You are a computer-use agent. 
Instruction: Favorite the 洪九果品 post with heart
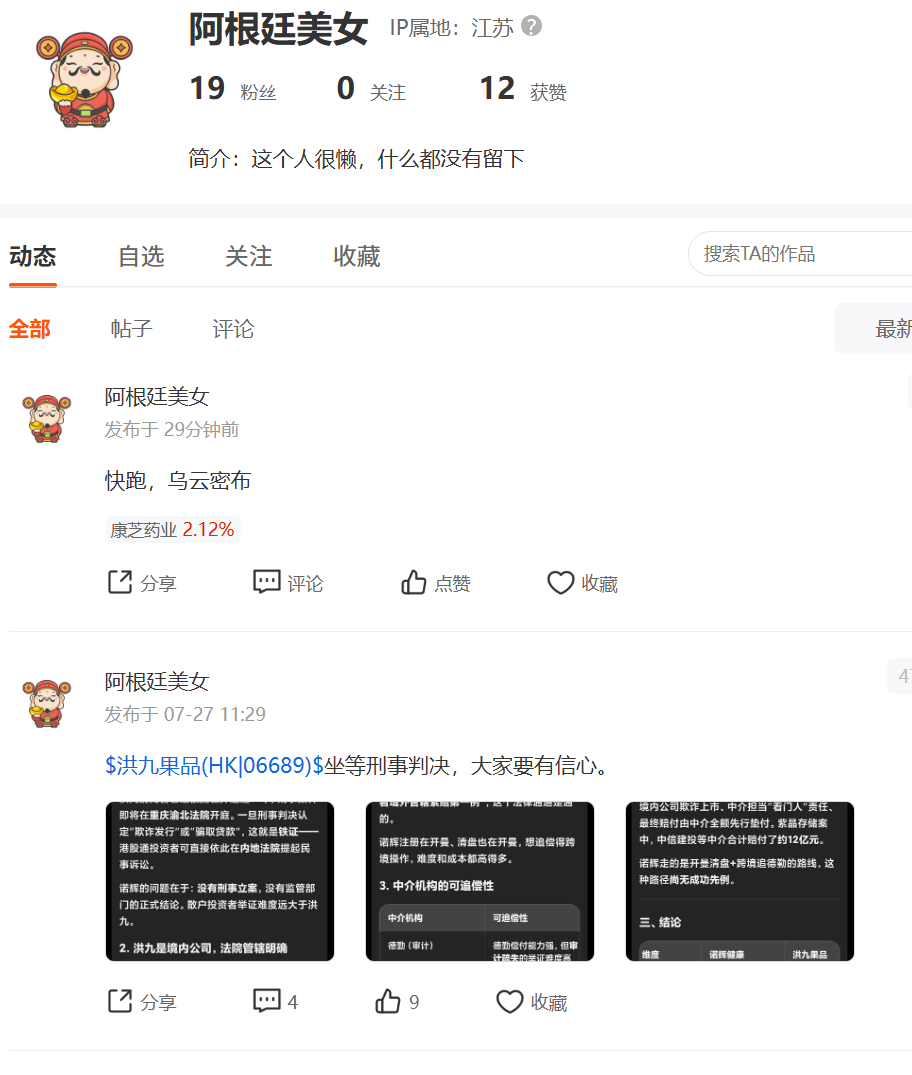pyautogui.click(x=531, y=1002)
